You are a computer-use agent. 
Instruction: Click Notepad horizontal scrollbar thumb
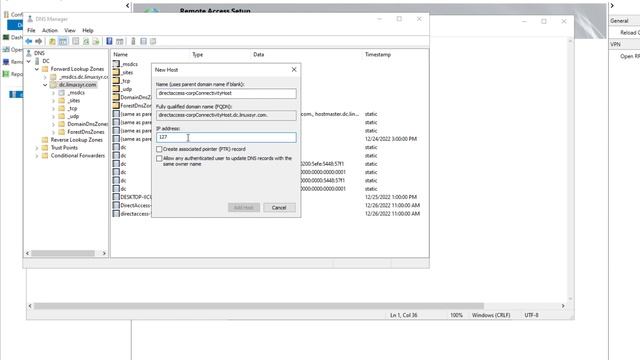259,306
